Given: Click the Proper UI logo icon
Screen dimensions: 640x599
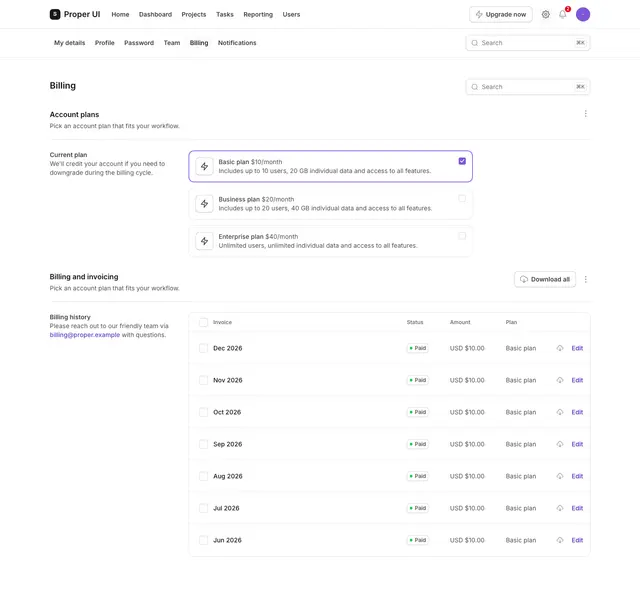Looking at the screenshot, I should coord(55,14).
